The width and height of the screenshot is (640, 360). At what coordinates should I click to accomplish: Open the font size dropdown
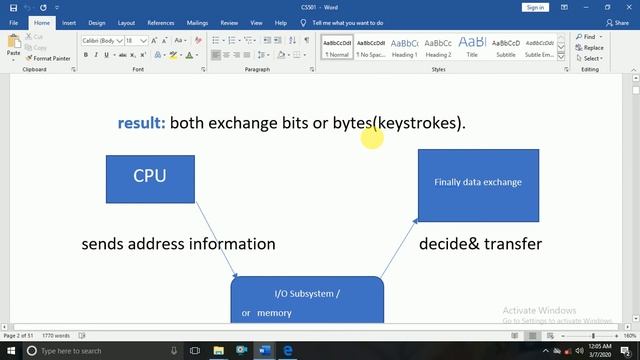[143, 40]
